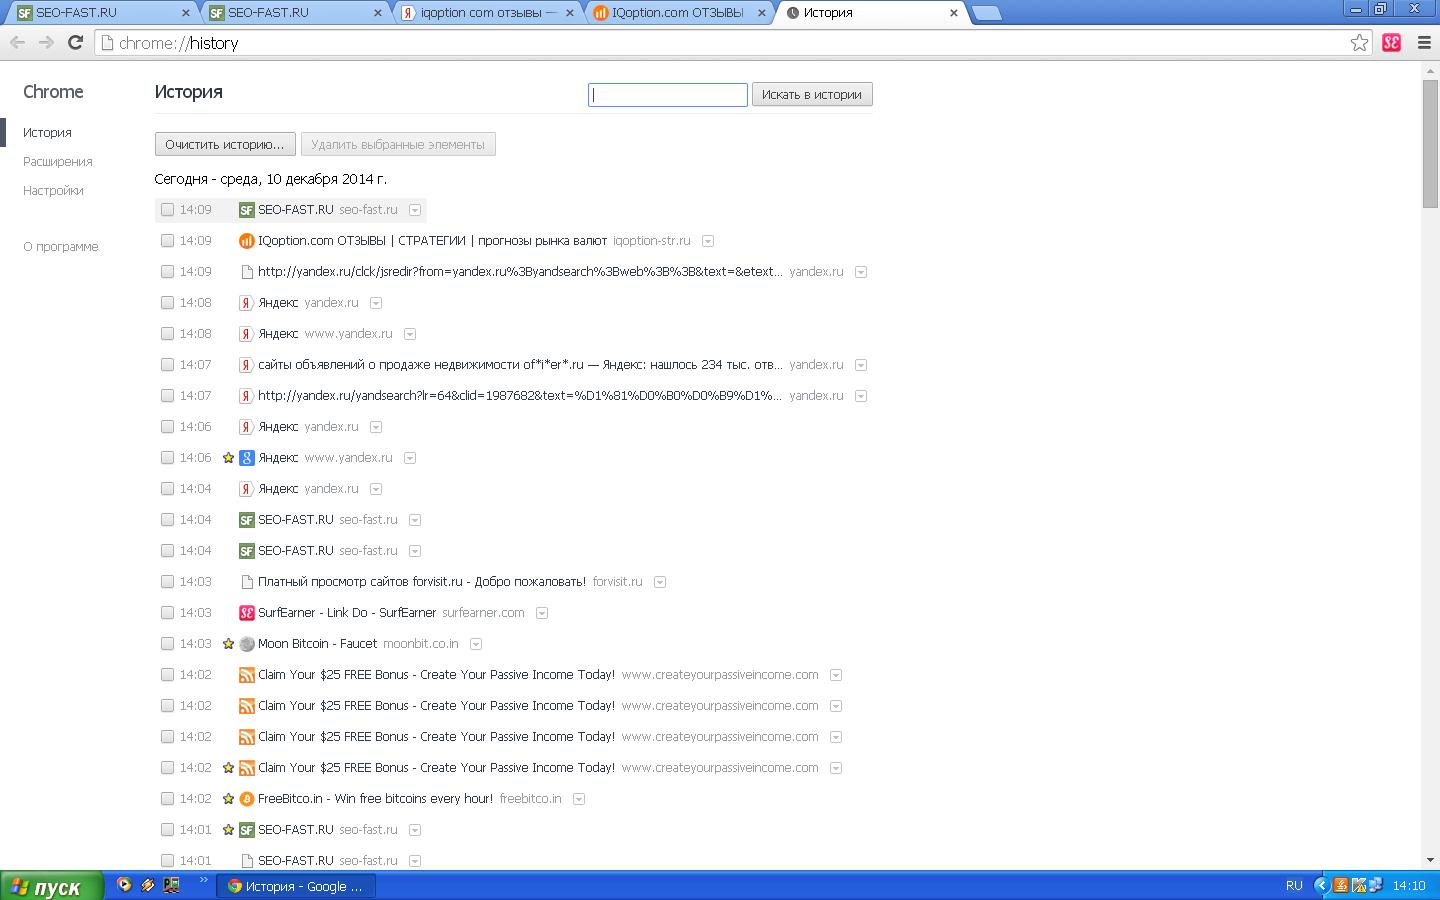Open the SurfEarner extension icon in toolbar
This screenshot has height=900, width=1440.
tap(1391, 42)
